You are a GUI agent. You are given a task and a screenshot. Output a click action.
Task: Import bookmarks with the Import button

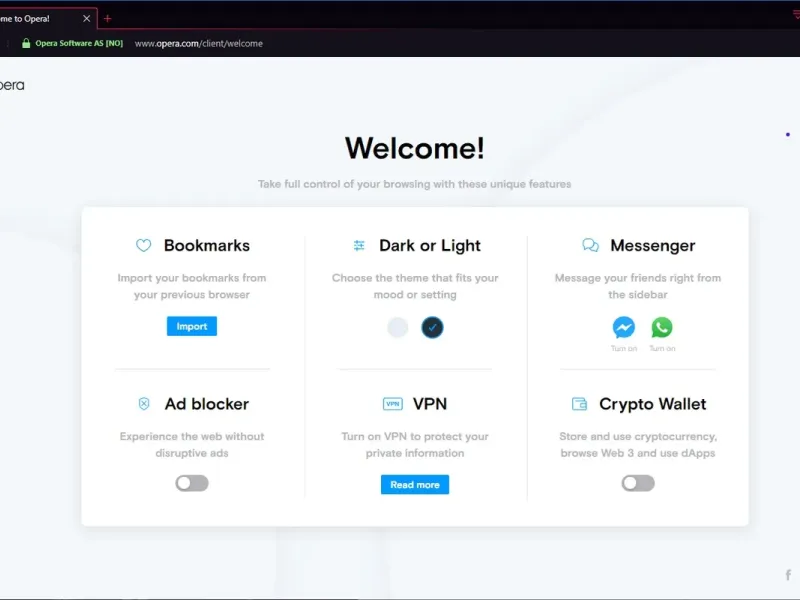pos(192,327)
